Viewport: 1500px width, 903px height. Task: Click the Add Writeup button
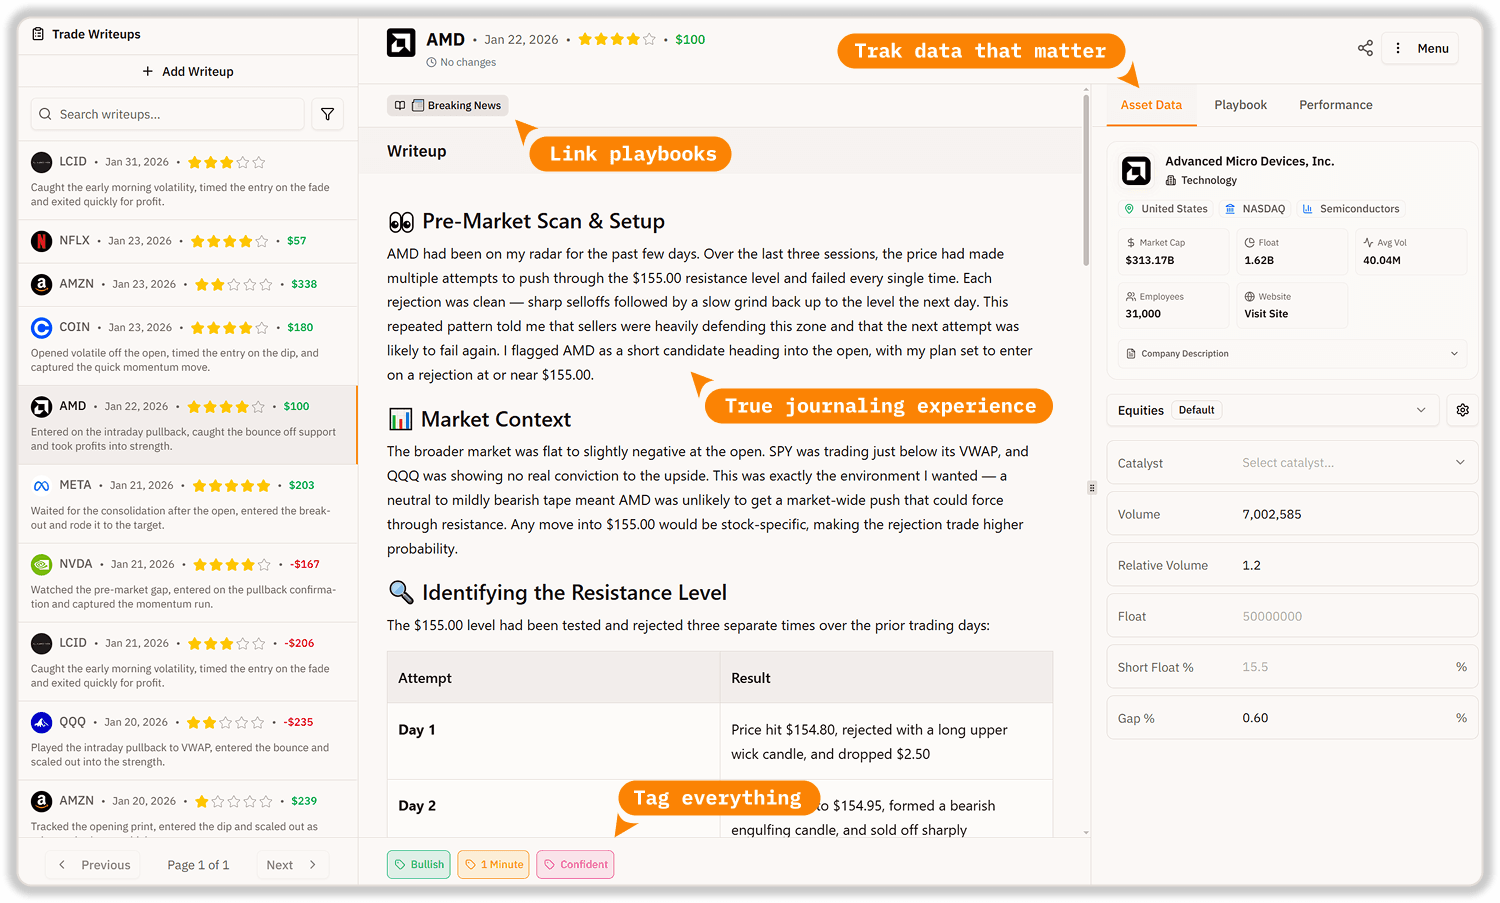(188, 72)
